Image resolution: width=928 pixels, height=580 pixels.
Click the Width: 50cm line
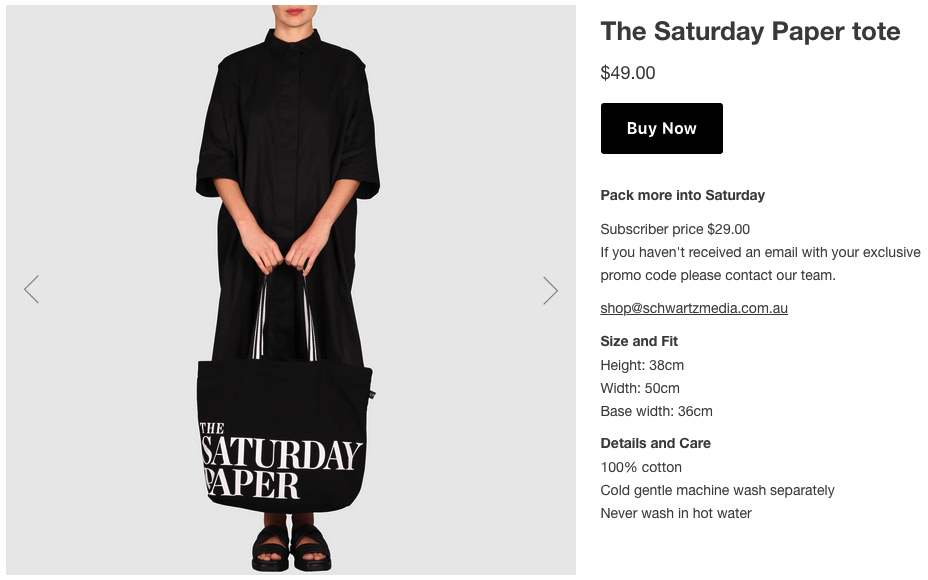tap(640, 388)
